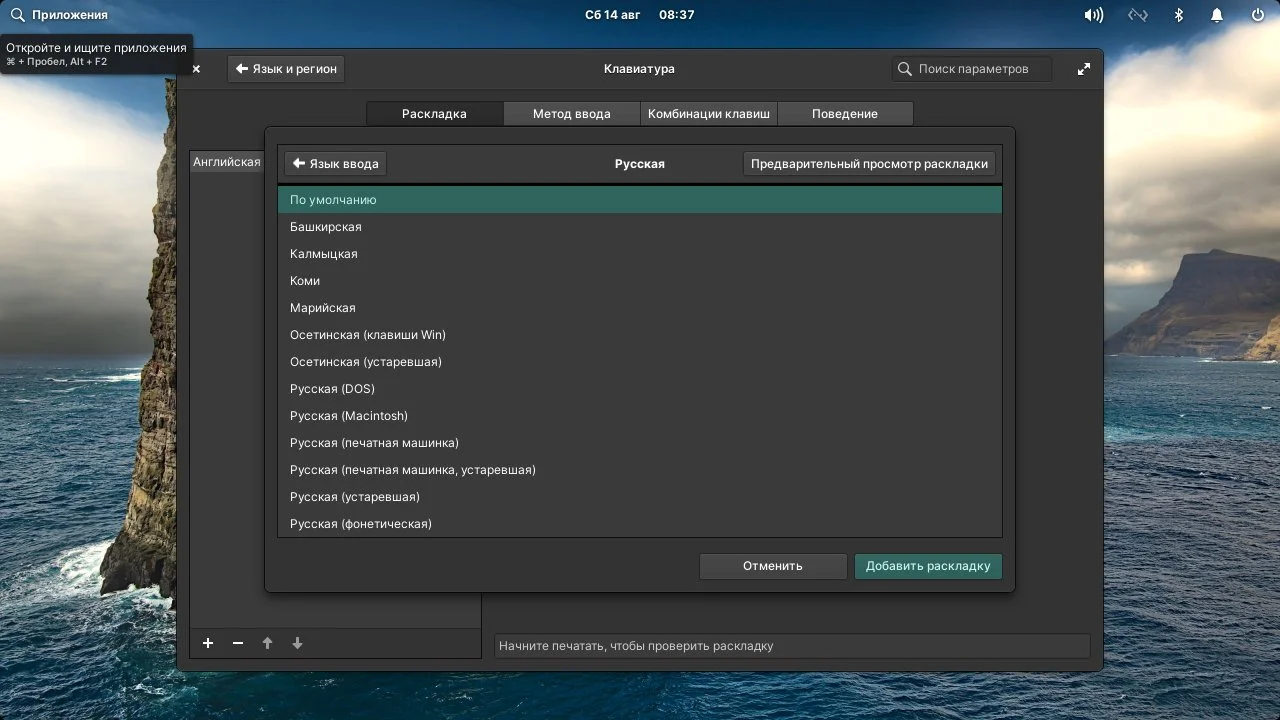
Task: Open the notifications bell icon
Action: [1216, 14]
